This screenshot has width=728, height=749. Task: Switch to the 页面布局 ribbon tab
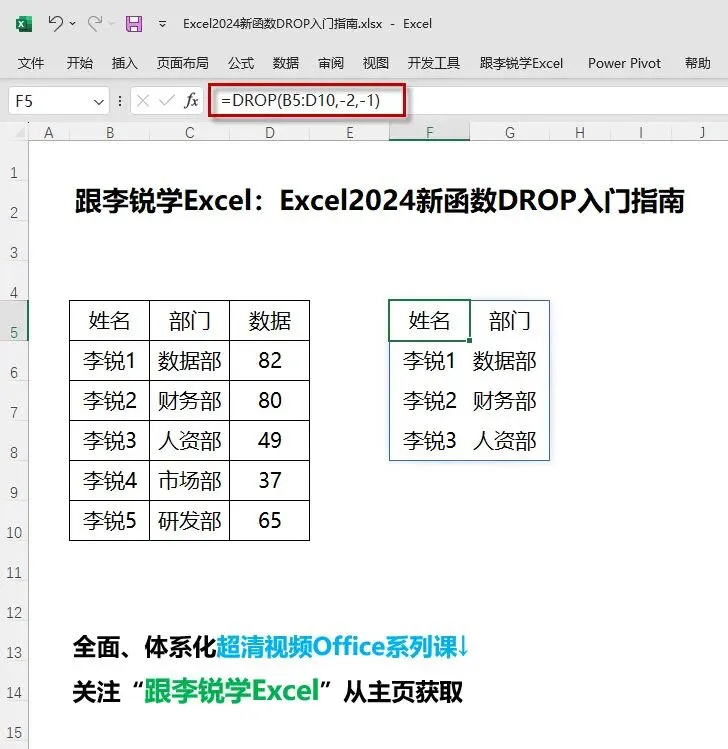tap(182, 63)
